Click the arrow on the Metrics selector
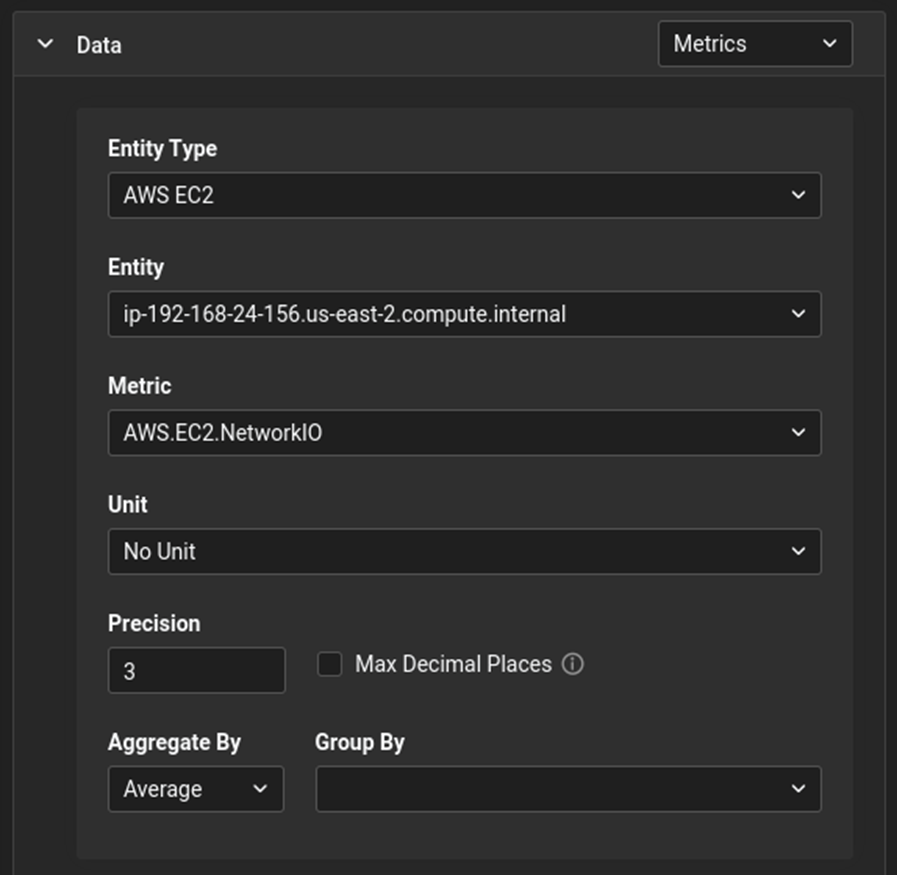897x875 pixels. (829, 44)
